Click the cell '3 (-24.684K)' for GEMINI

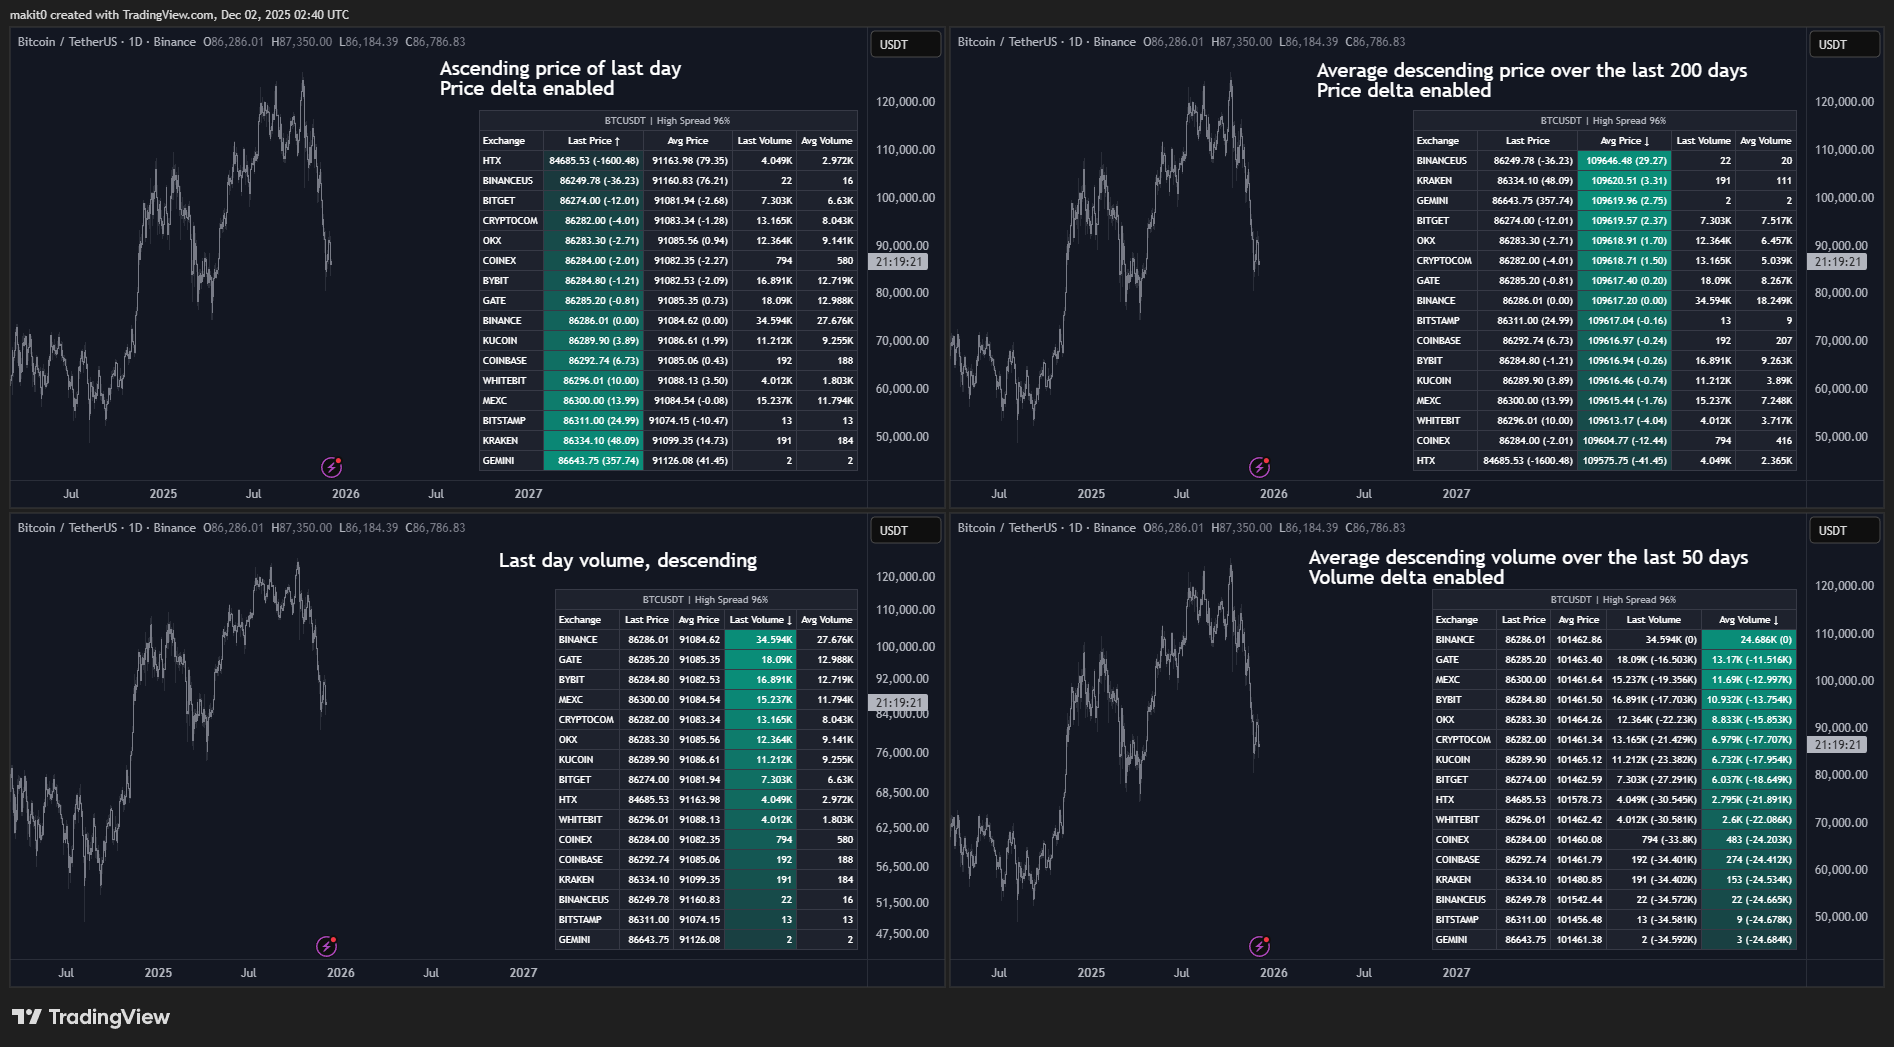point(1748,940)
